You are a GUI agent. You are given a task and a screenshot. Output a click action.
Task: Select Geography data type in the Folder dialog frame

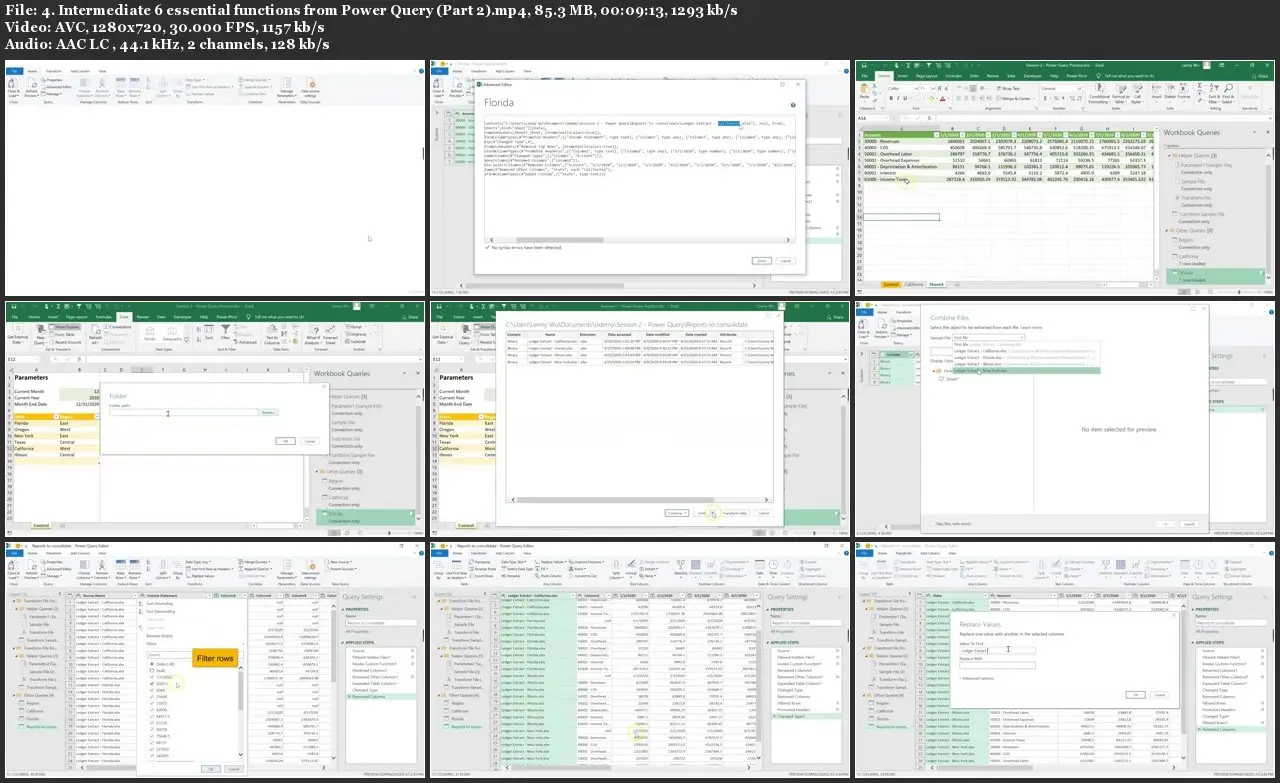172,333
